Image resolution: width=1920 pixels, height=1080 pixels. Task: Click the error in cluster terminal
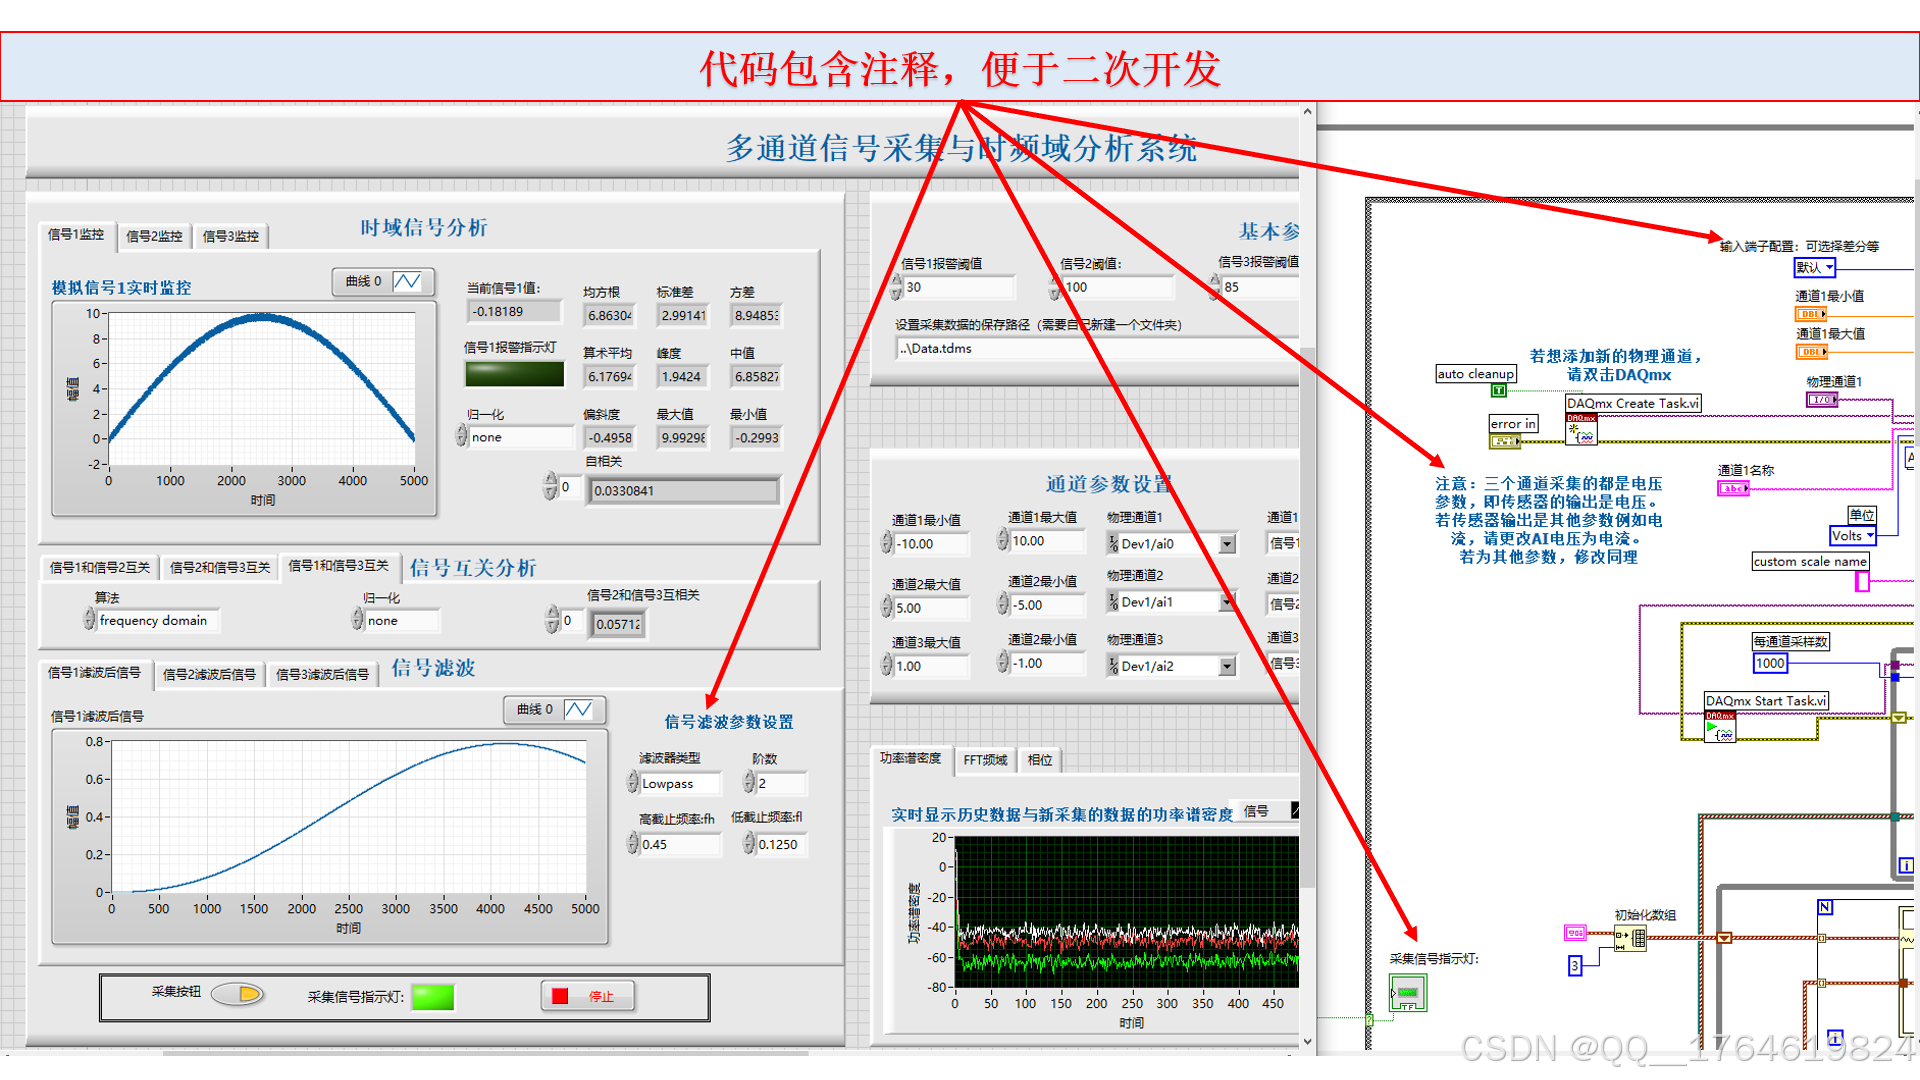(1504, 441)
